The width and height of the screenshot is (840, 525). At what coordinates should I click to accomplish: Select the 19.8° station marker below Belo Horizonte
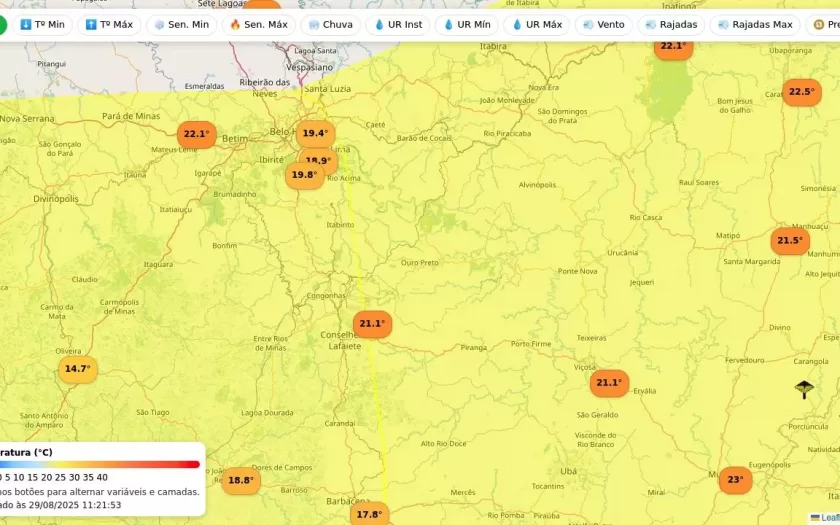[x=304, y=176]
